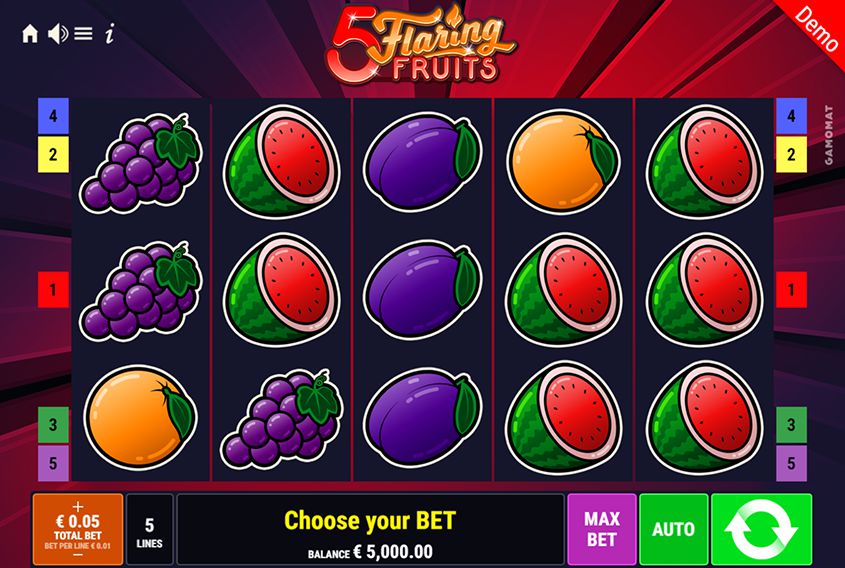Select right red payline 1 marker
The width and height of the screenshot is (845, 568).
(791, 289)
